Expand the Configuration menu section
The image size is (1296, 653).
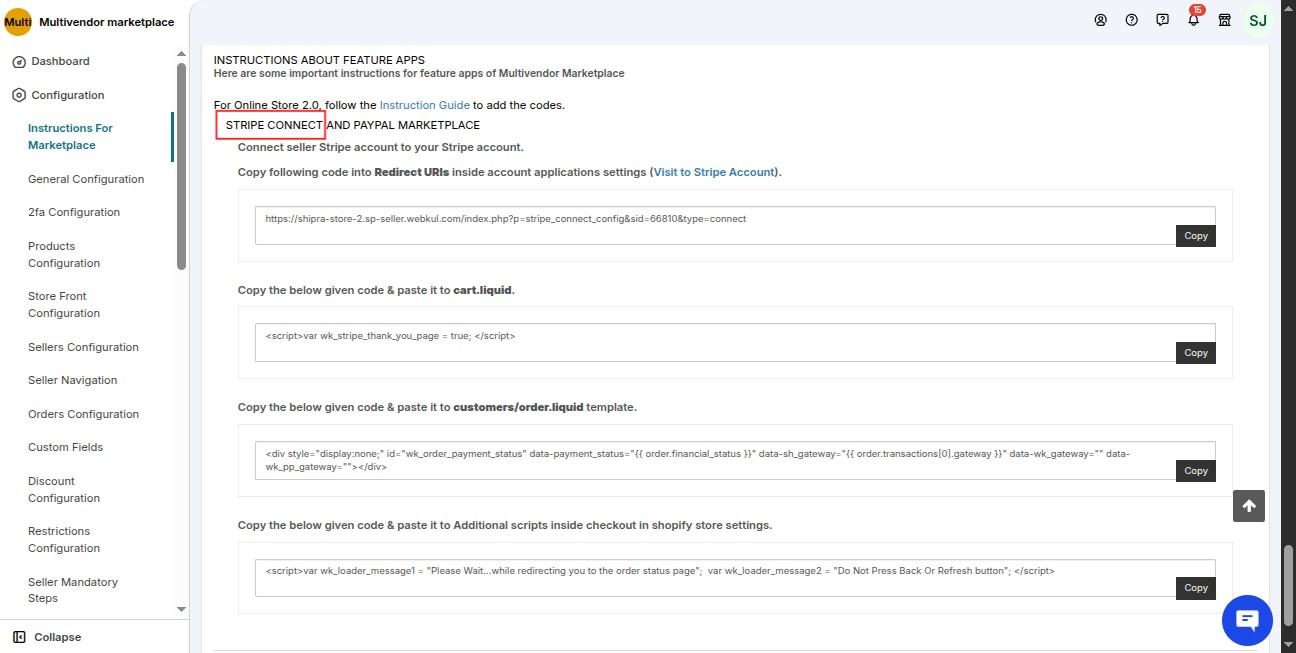pyautogui.click(x=67, y=95)
